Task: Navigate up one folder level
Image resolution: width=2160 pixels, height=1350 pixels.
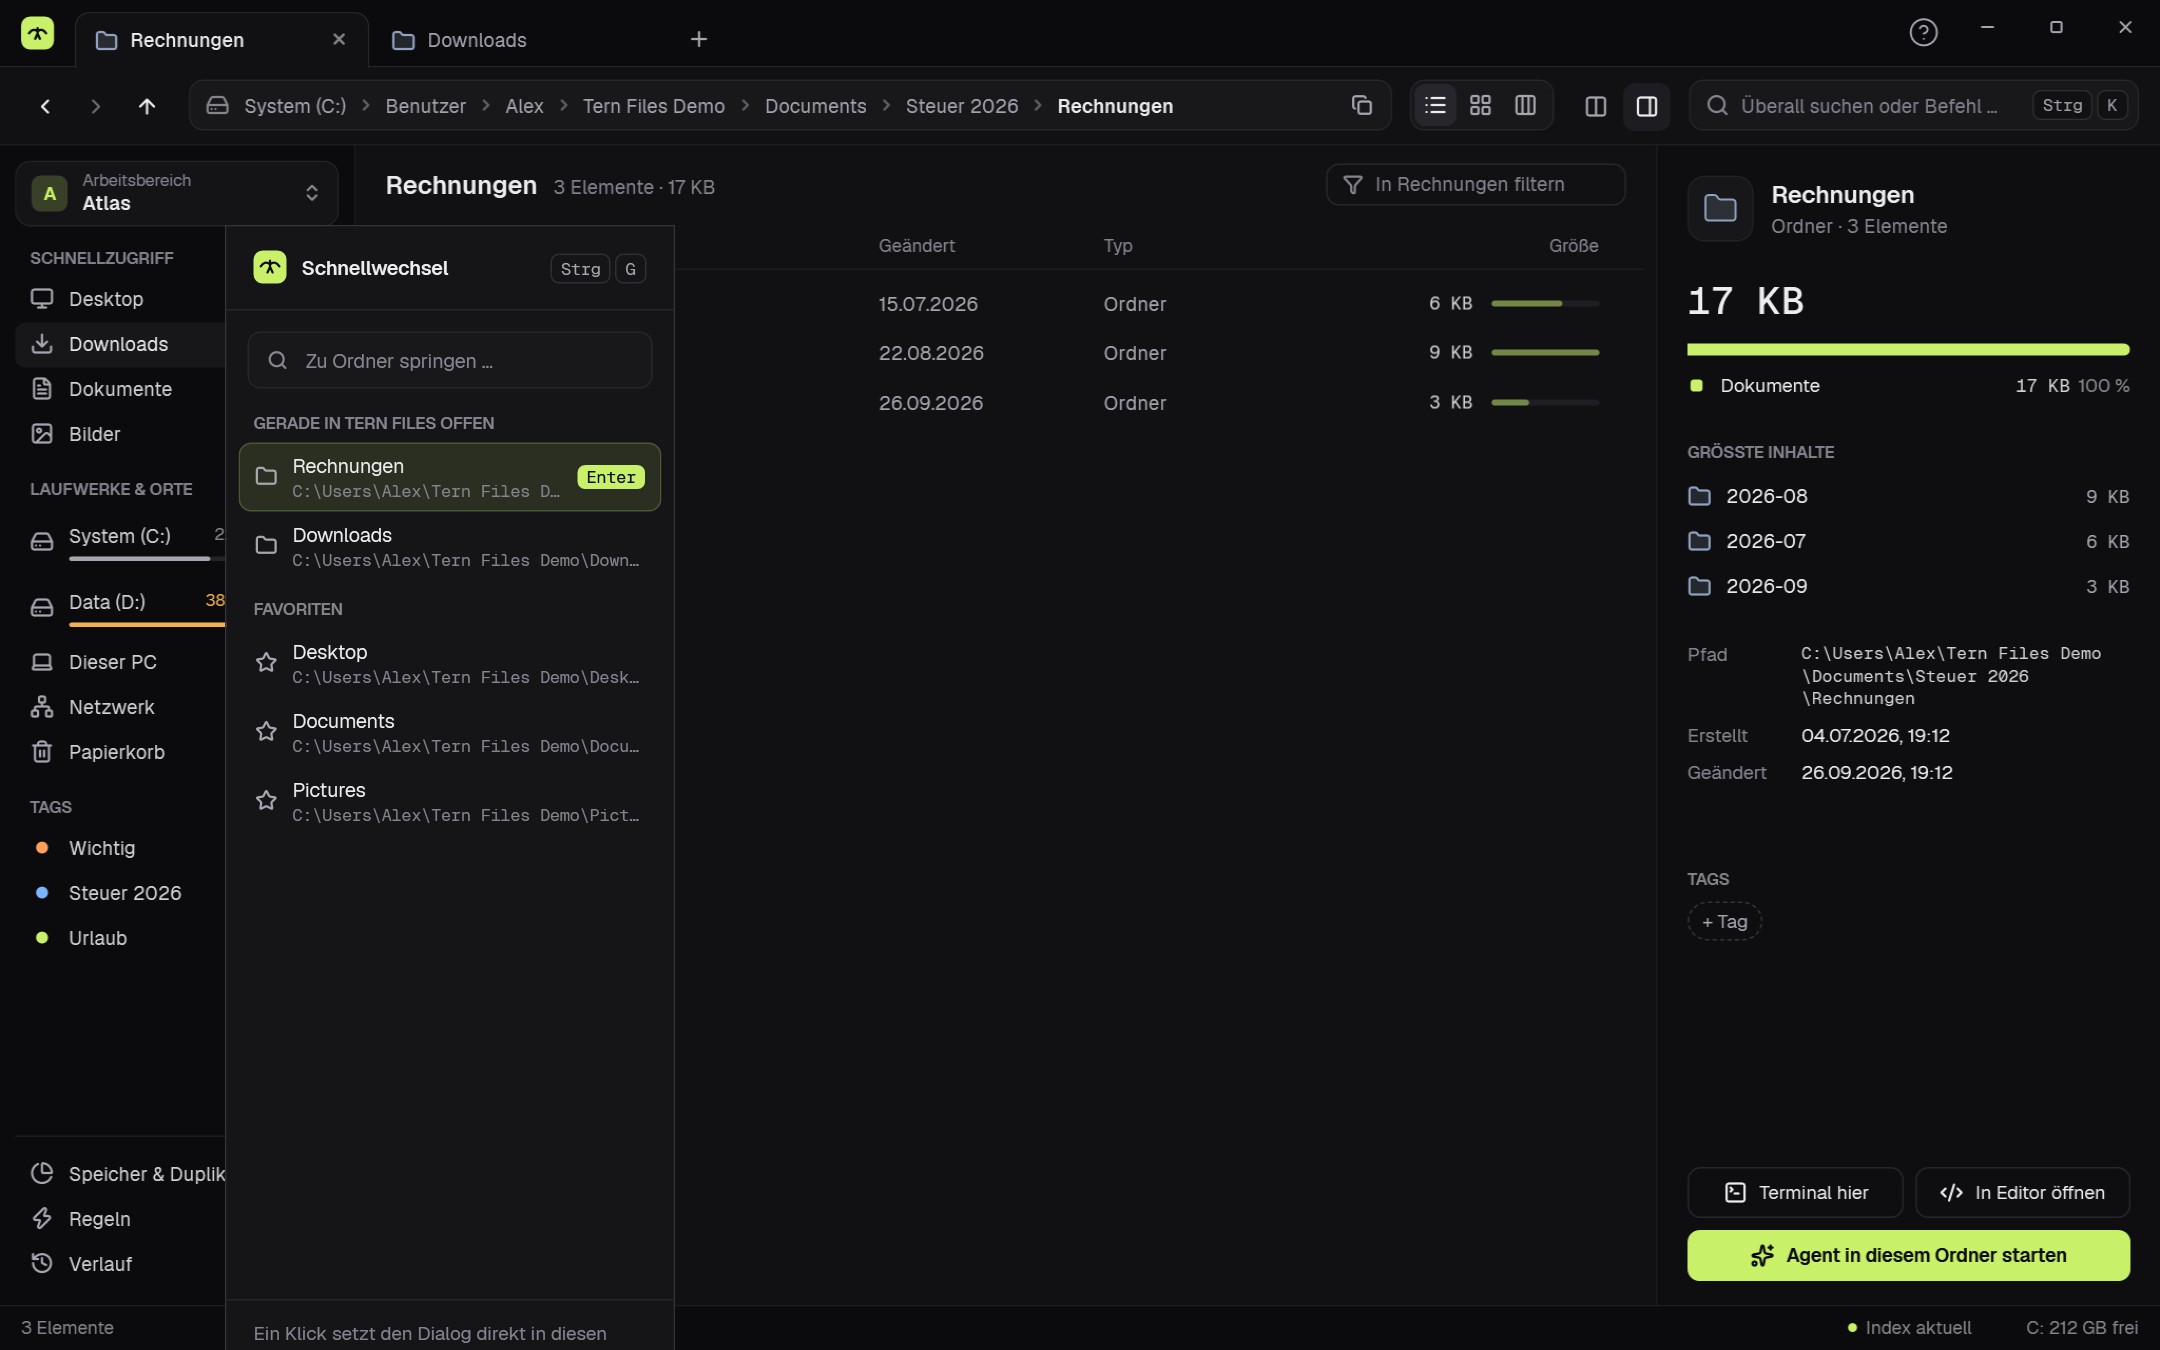Action: (x=147, y=106)
